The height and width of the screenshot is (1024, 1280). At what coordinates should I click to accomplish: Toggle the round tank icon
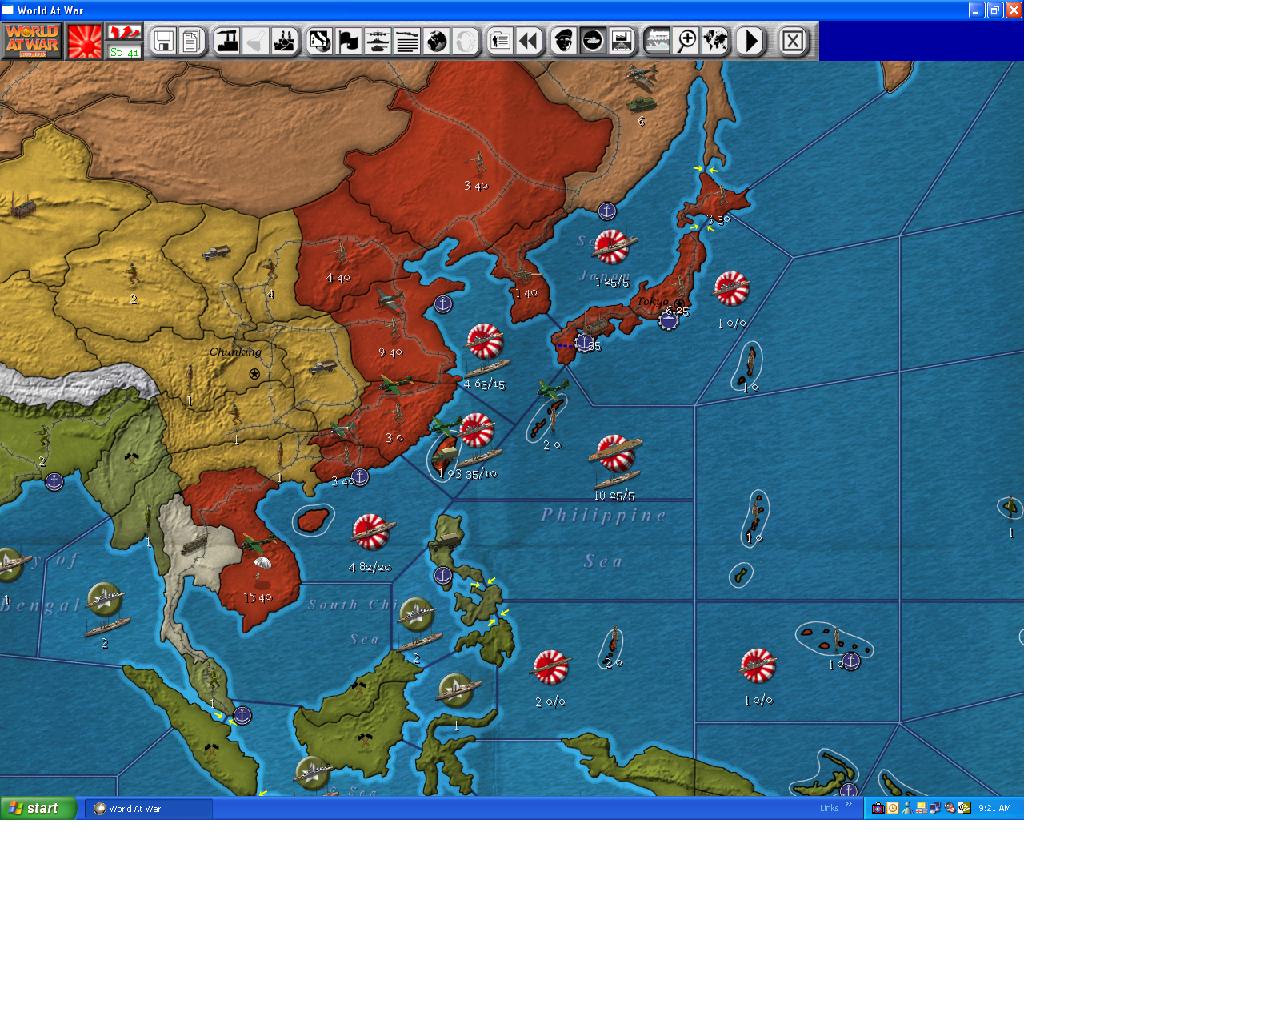tap(593, 41)
